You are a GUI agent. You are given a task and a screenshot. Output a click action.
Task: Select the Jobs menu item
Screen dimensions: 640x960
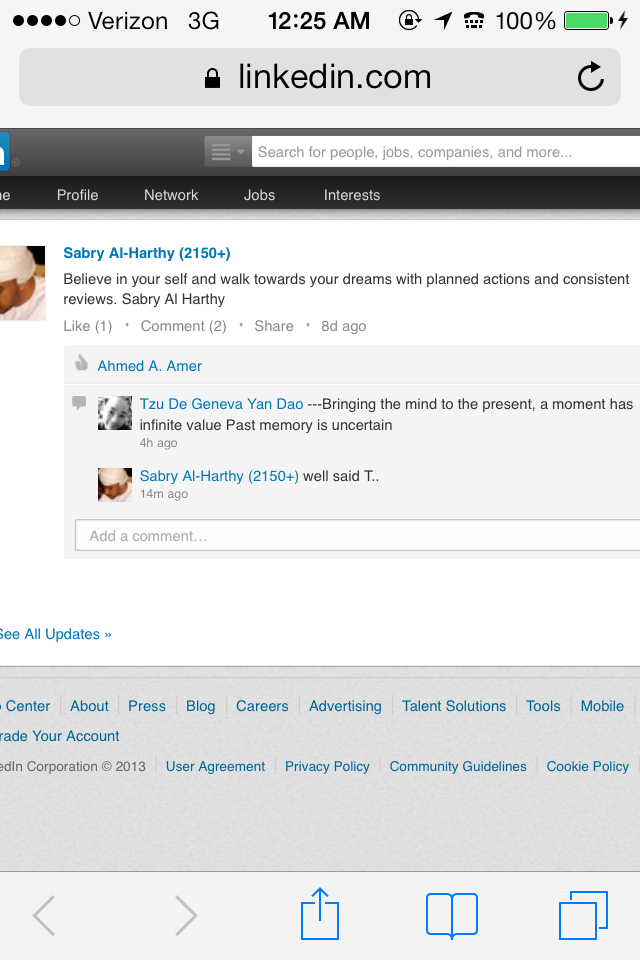(259, 195)
